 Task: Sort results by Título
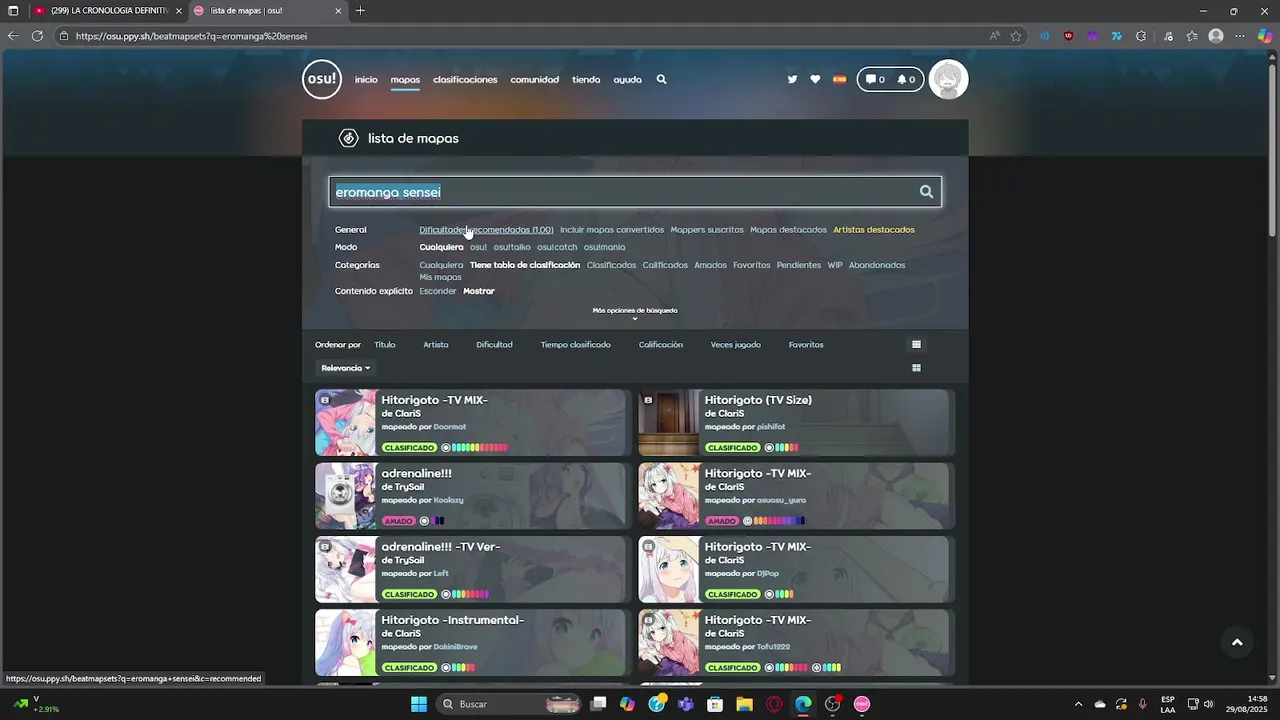click(x=385, y=344)
